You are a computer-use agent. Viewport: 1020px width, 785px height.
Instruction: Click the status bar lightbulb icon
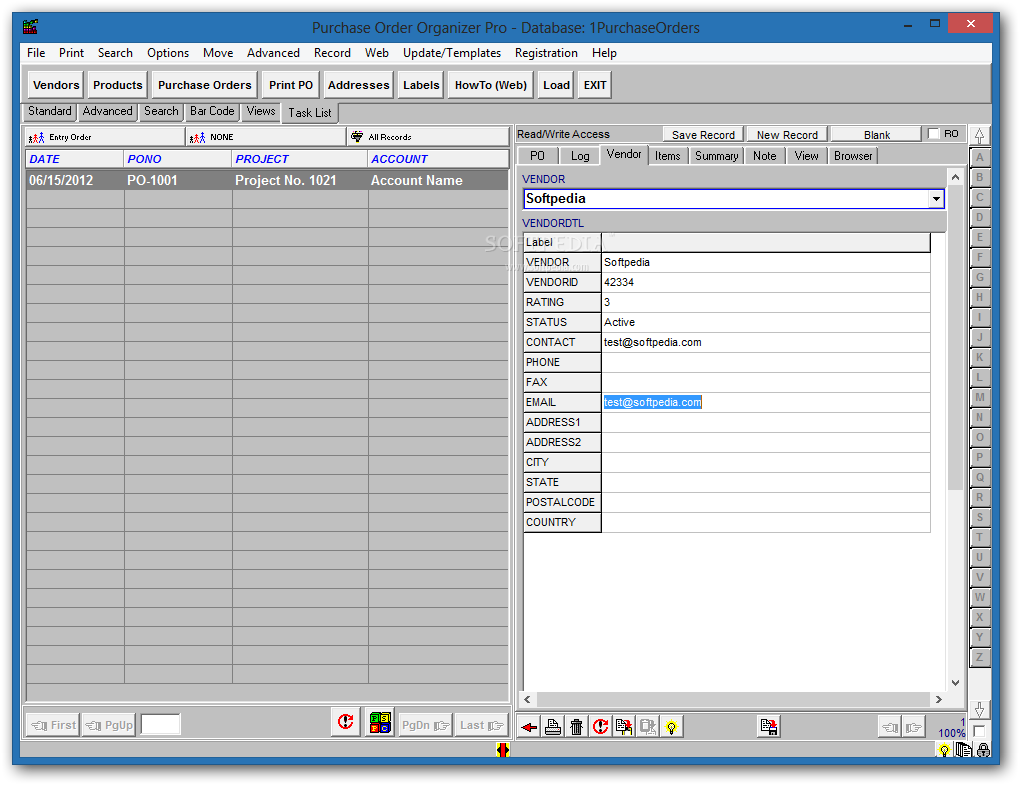click(x=944, y=750)
